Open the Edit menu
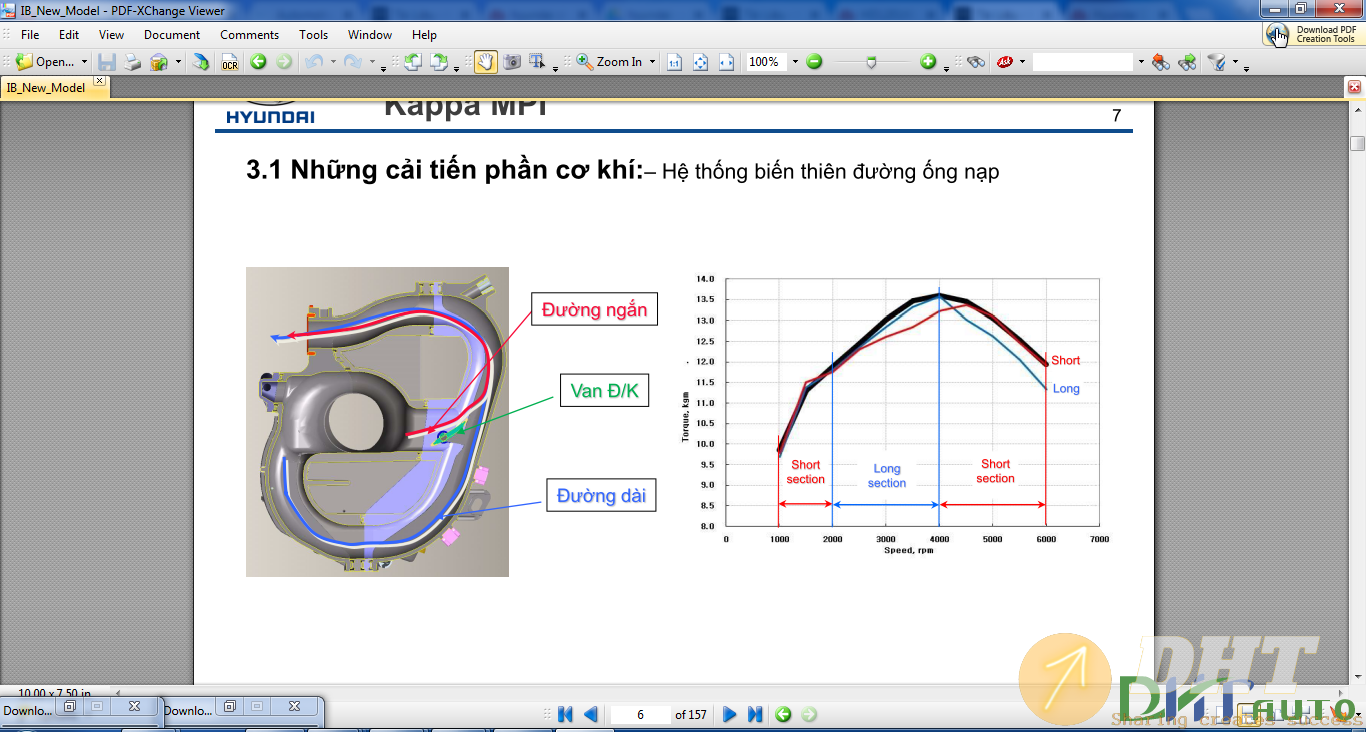Screen dimensions: 1366x732 [68, 34]
